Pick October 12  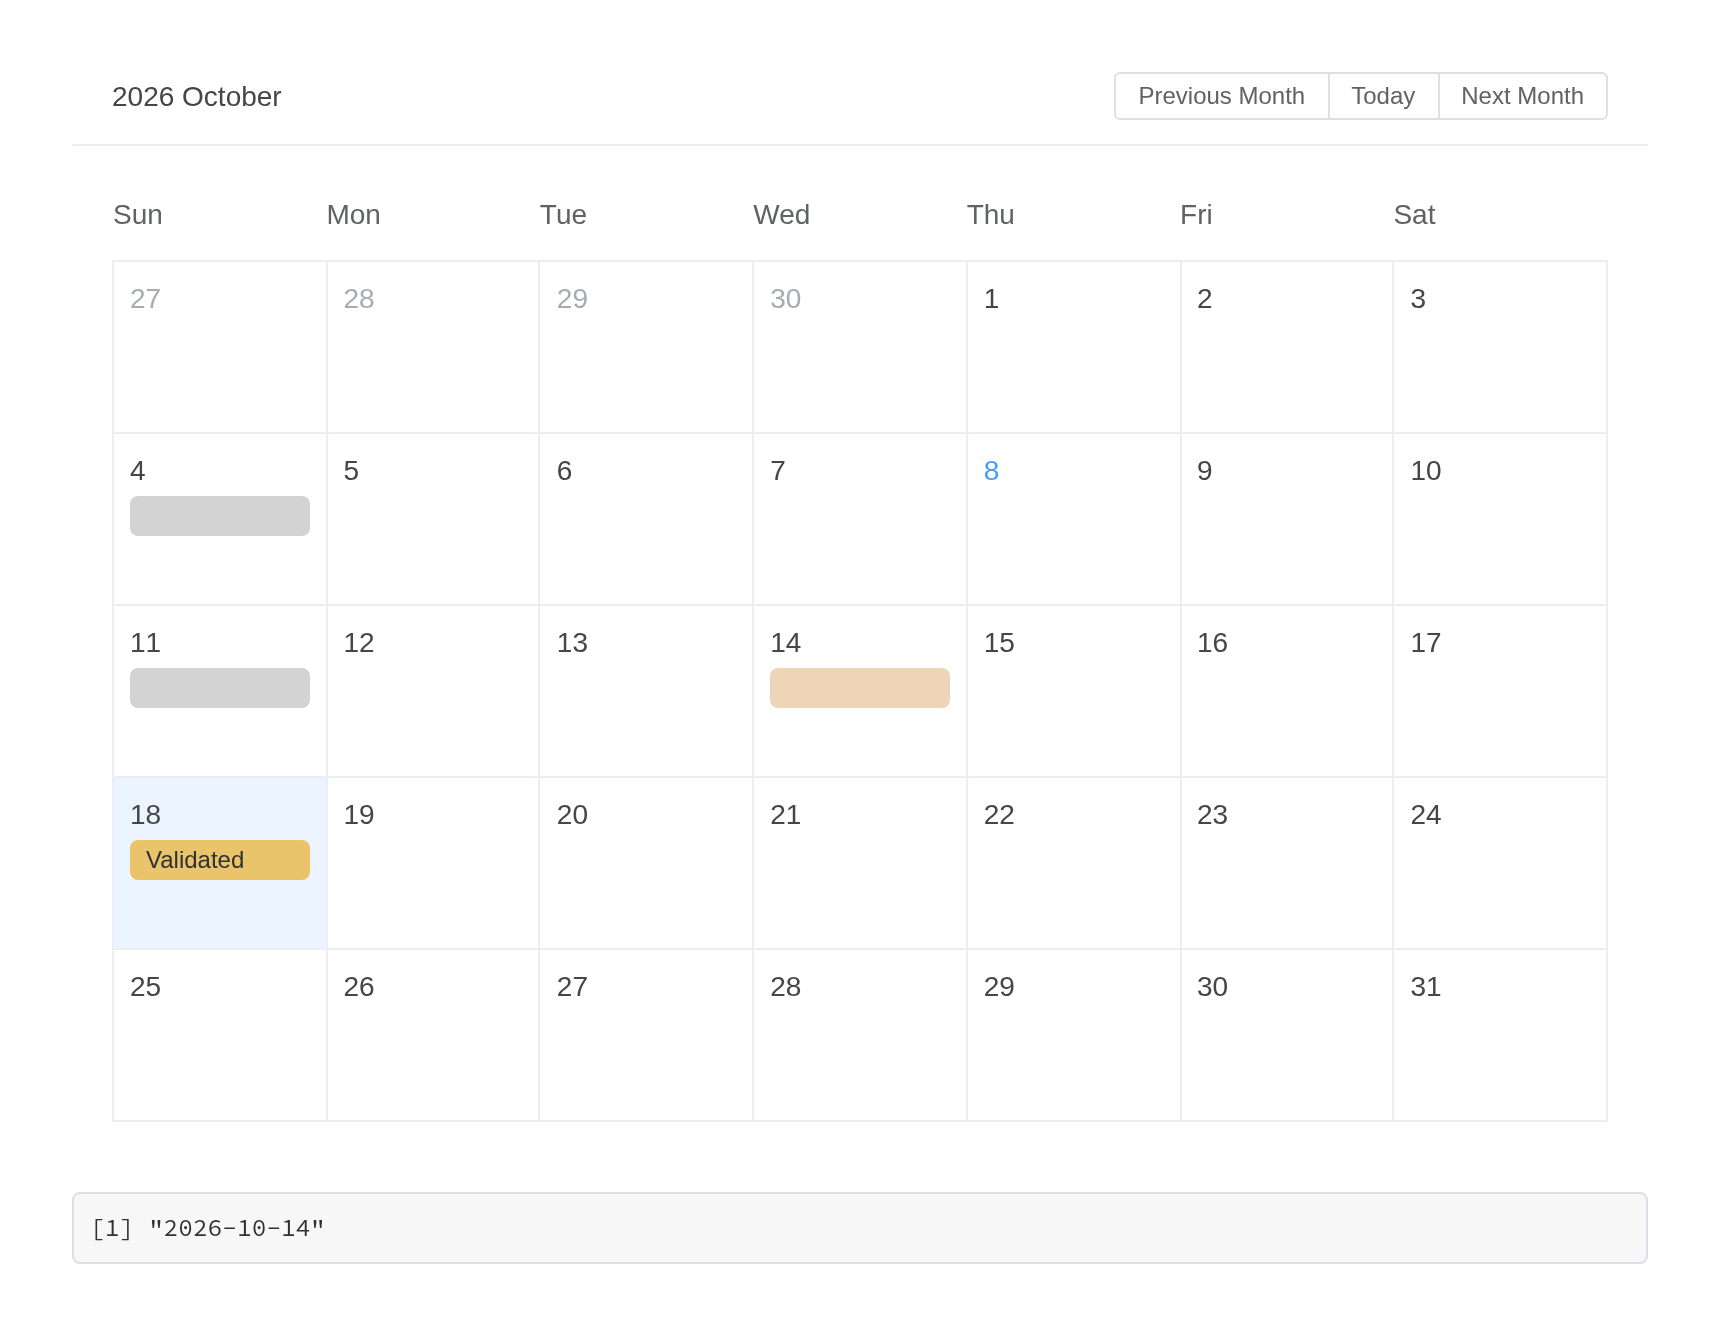point(433,691)
